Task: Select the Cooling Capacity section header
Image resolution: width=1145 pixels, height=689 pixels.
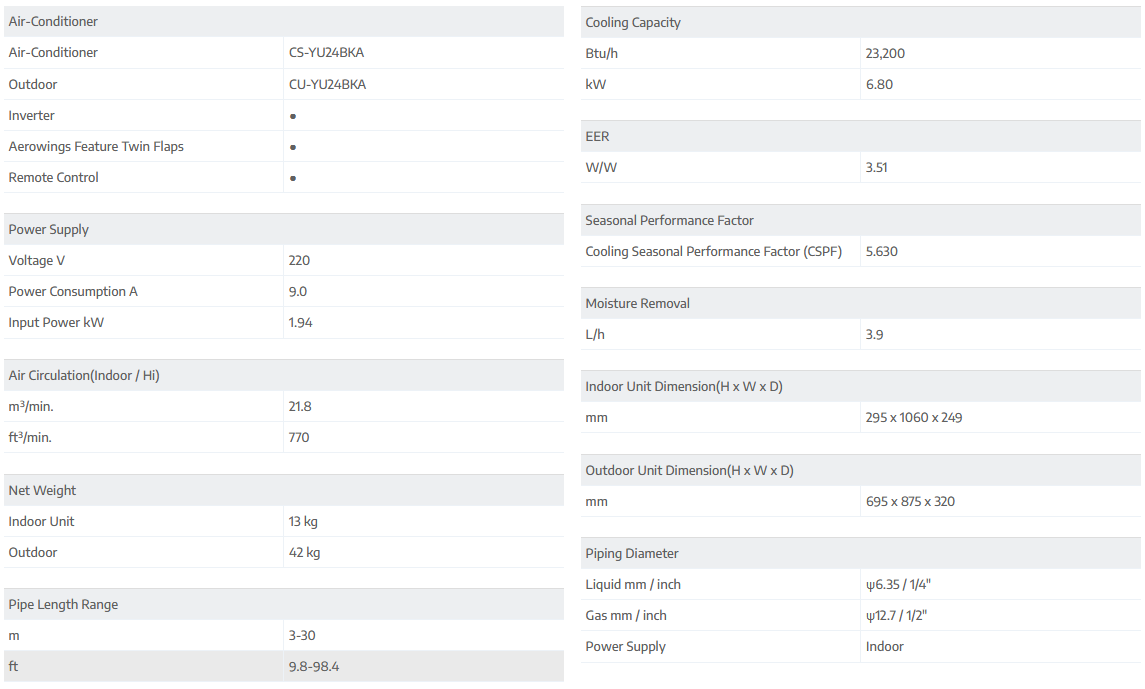Action: coord(633,23)
